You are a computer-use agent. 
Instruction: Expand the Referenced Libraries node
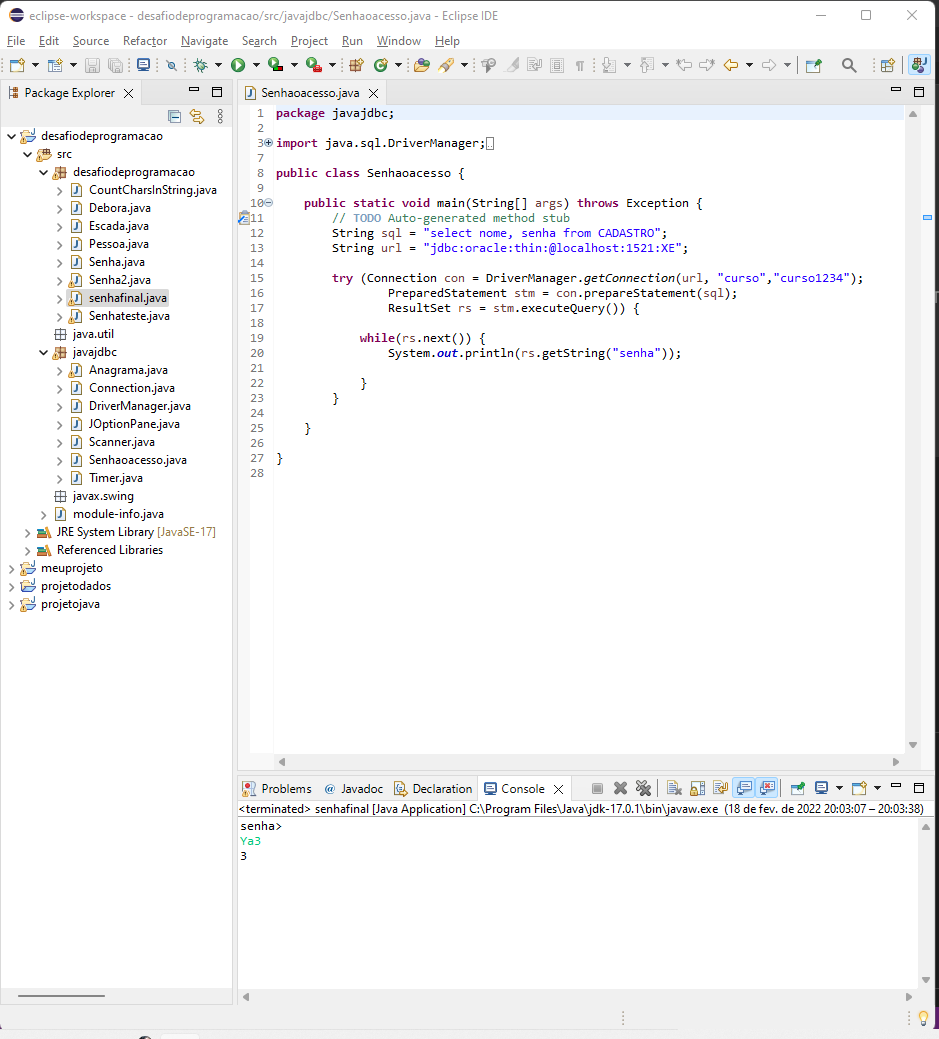pos(27,551)
